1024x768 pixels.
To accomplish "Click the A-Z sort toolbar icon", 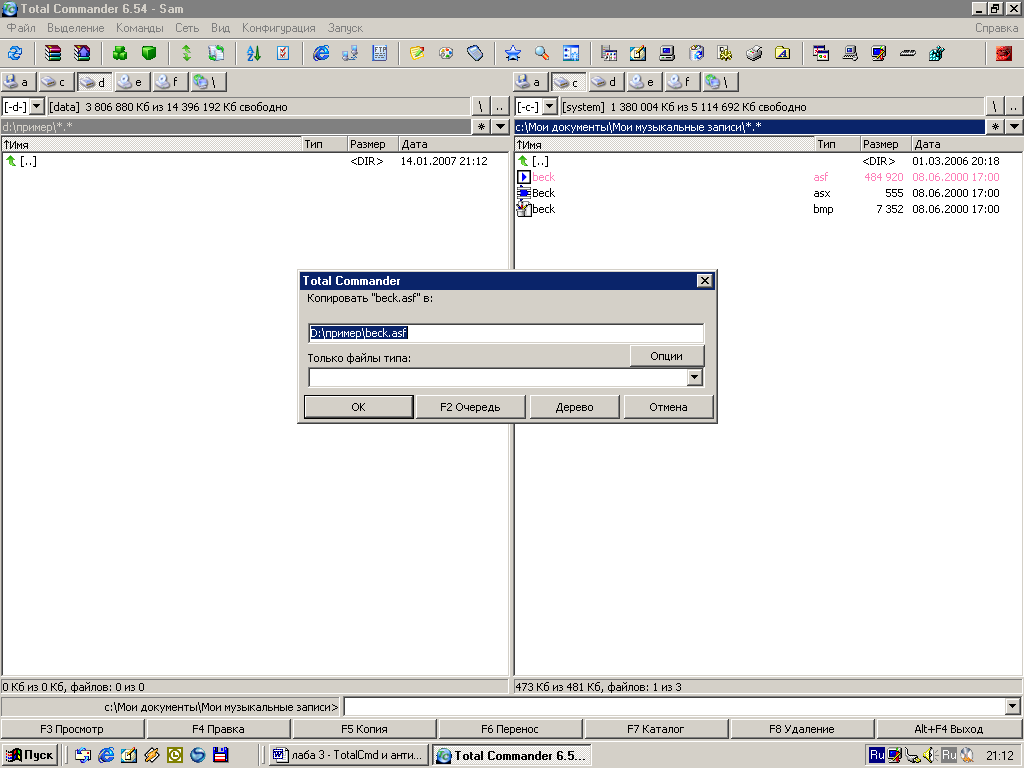I will (253, 54).
